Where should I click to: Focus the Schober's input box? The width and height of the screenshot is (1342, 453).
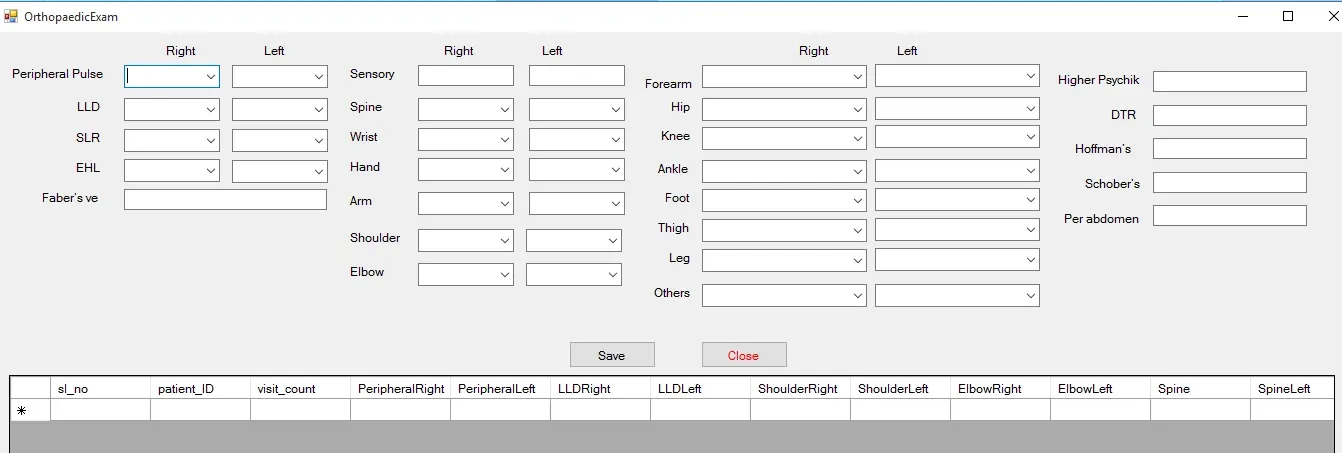[1230, 182]
